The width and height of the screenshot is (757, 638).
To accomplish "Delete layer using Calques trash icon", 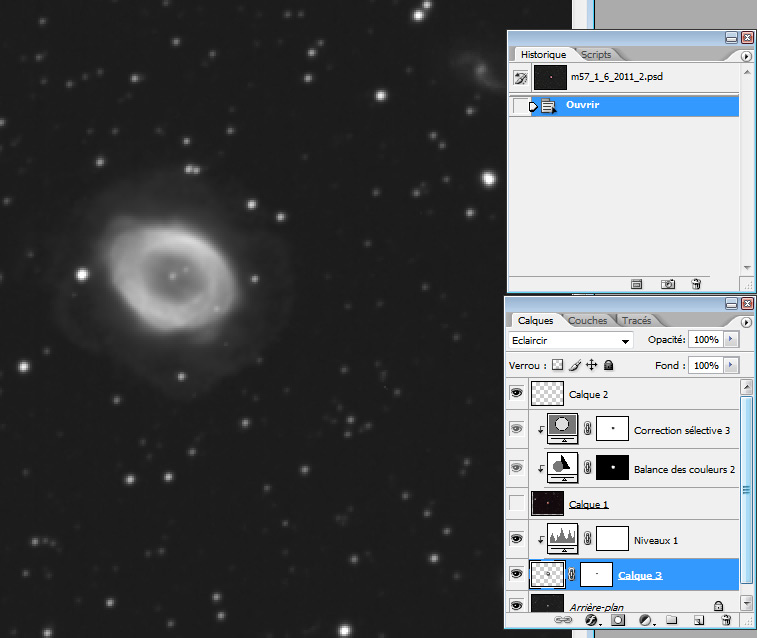I will click(726, 620).
